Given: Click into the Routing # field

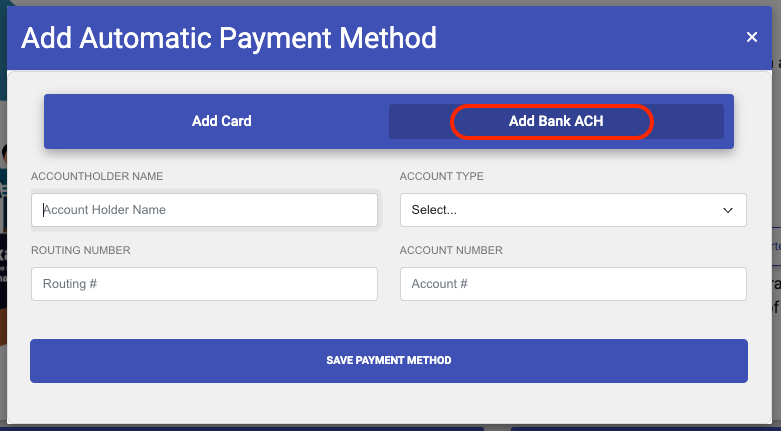Looking at the screenshot, I should pos(204,284).
